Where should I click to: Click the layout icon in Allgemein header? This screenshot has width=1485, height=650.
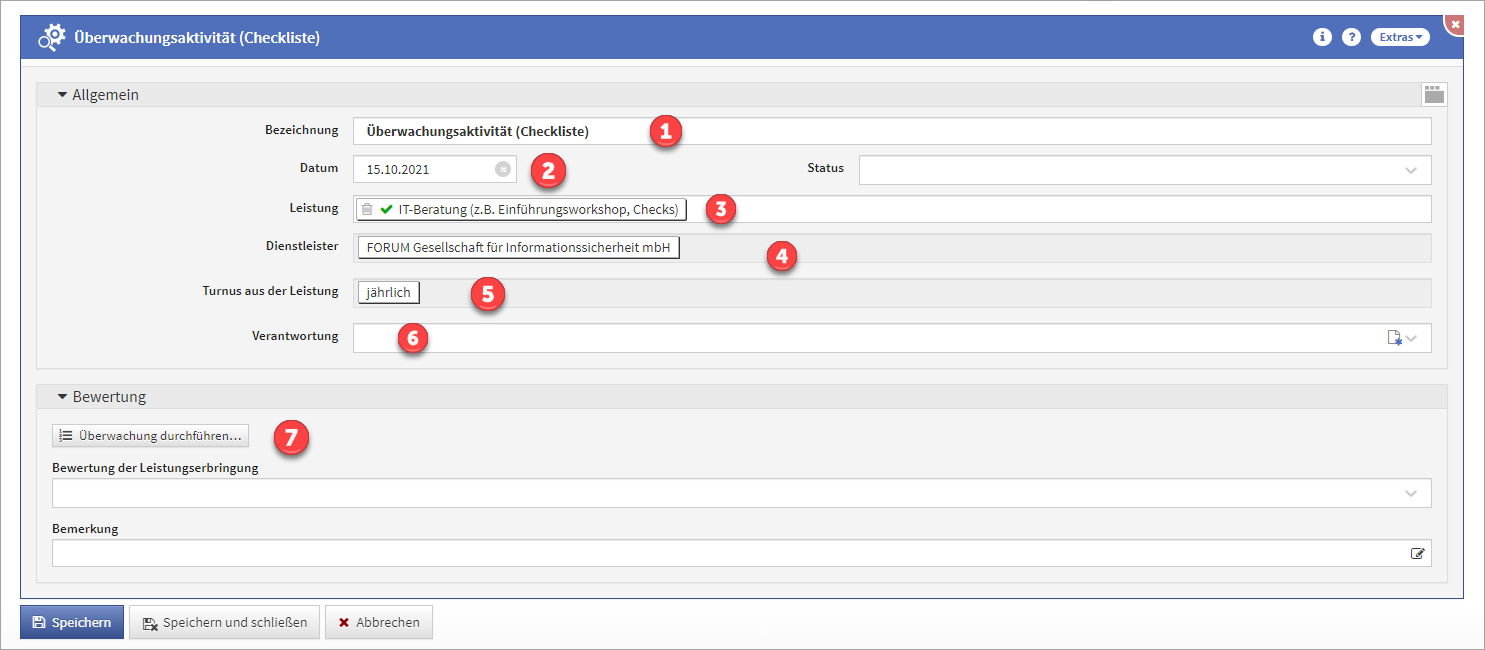click(1434, 94)
